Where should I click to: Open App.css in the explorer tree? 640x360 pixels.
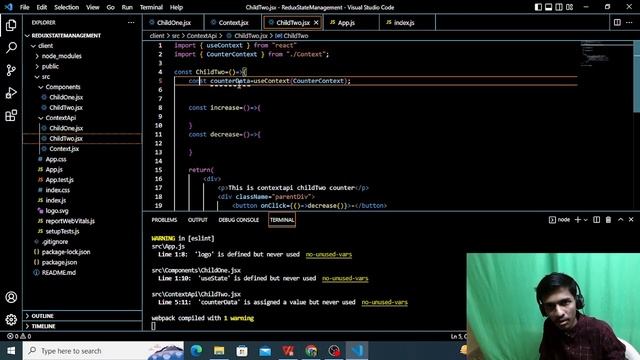click(56, 159)
